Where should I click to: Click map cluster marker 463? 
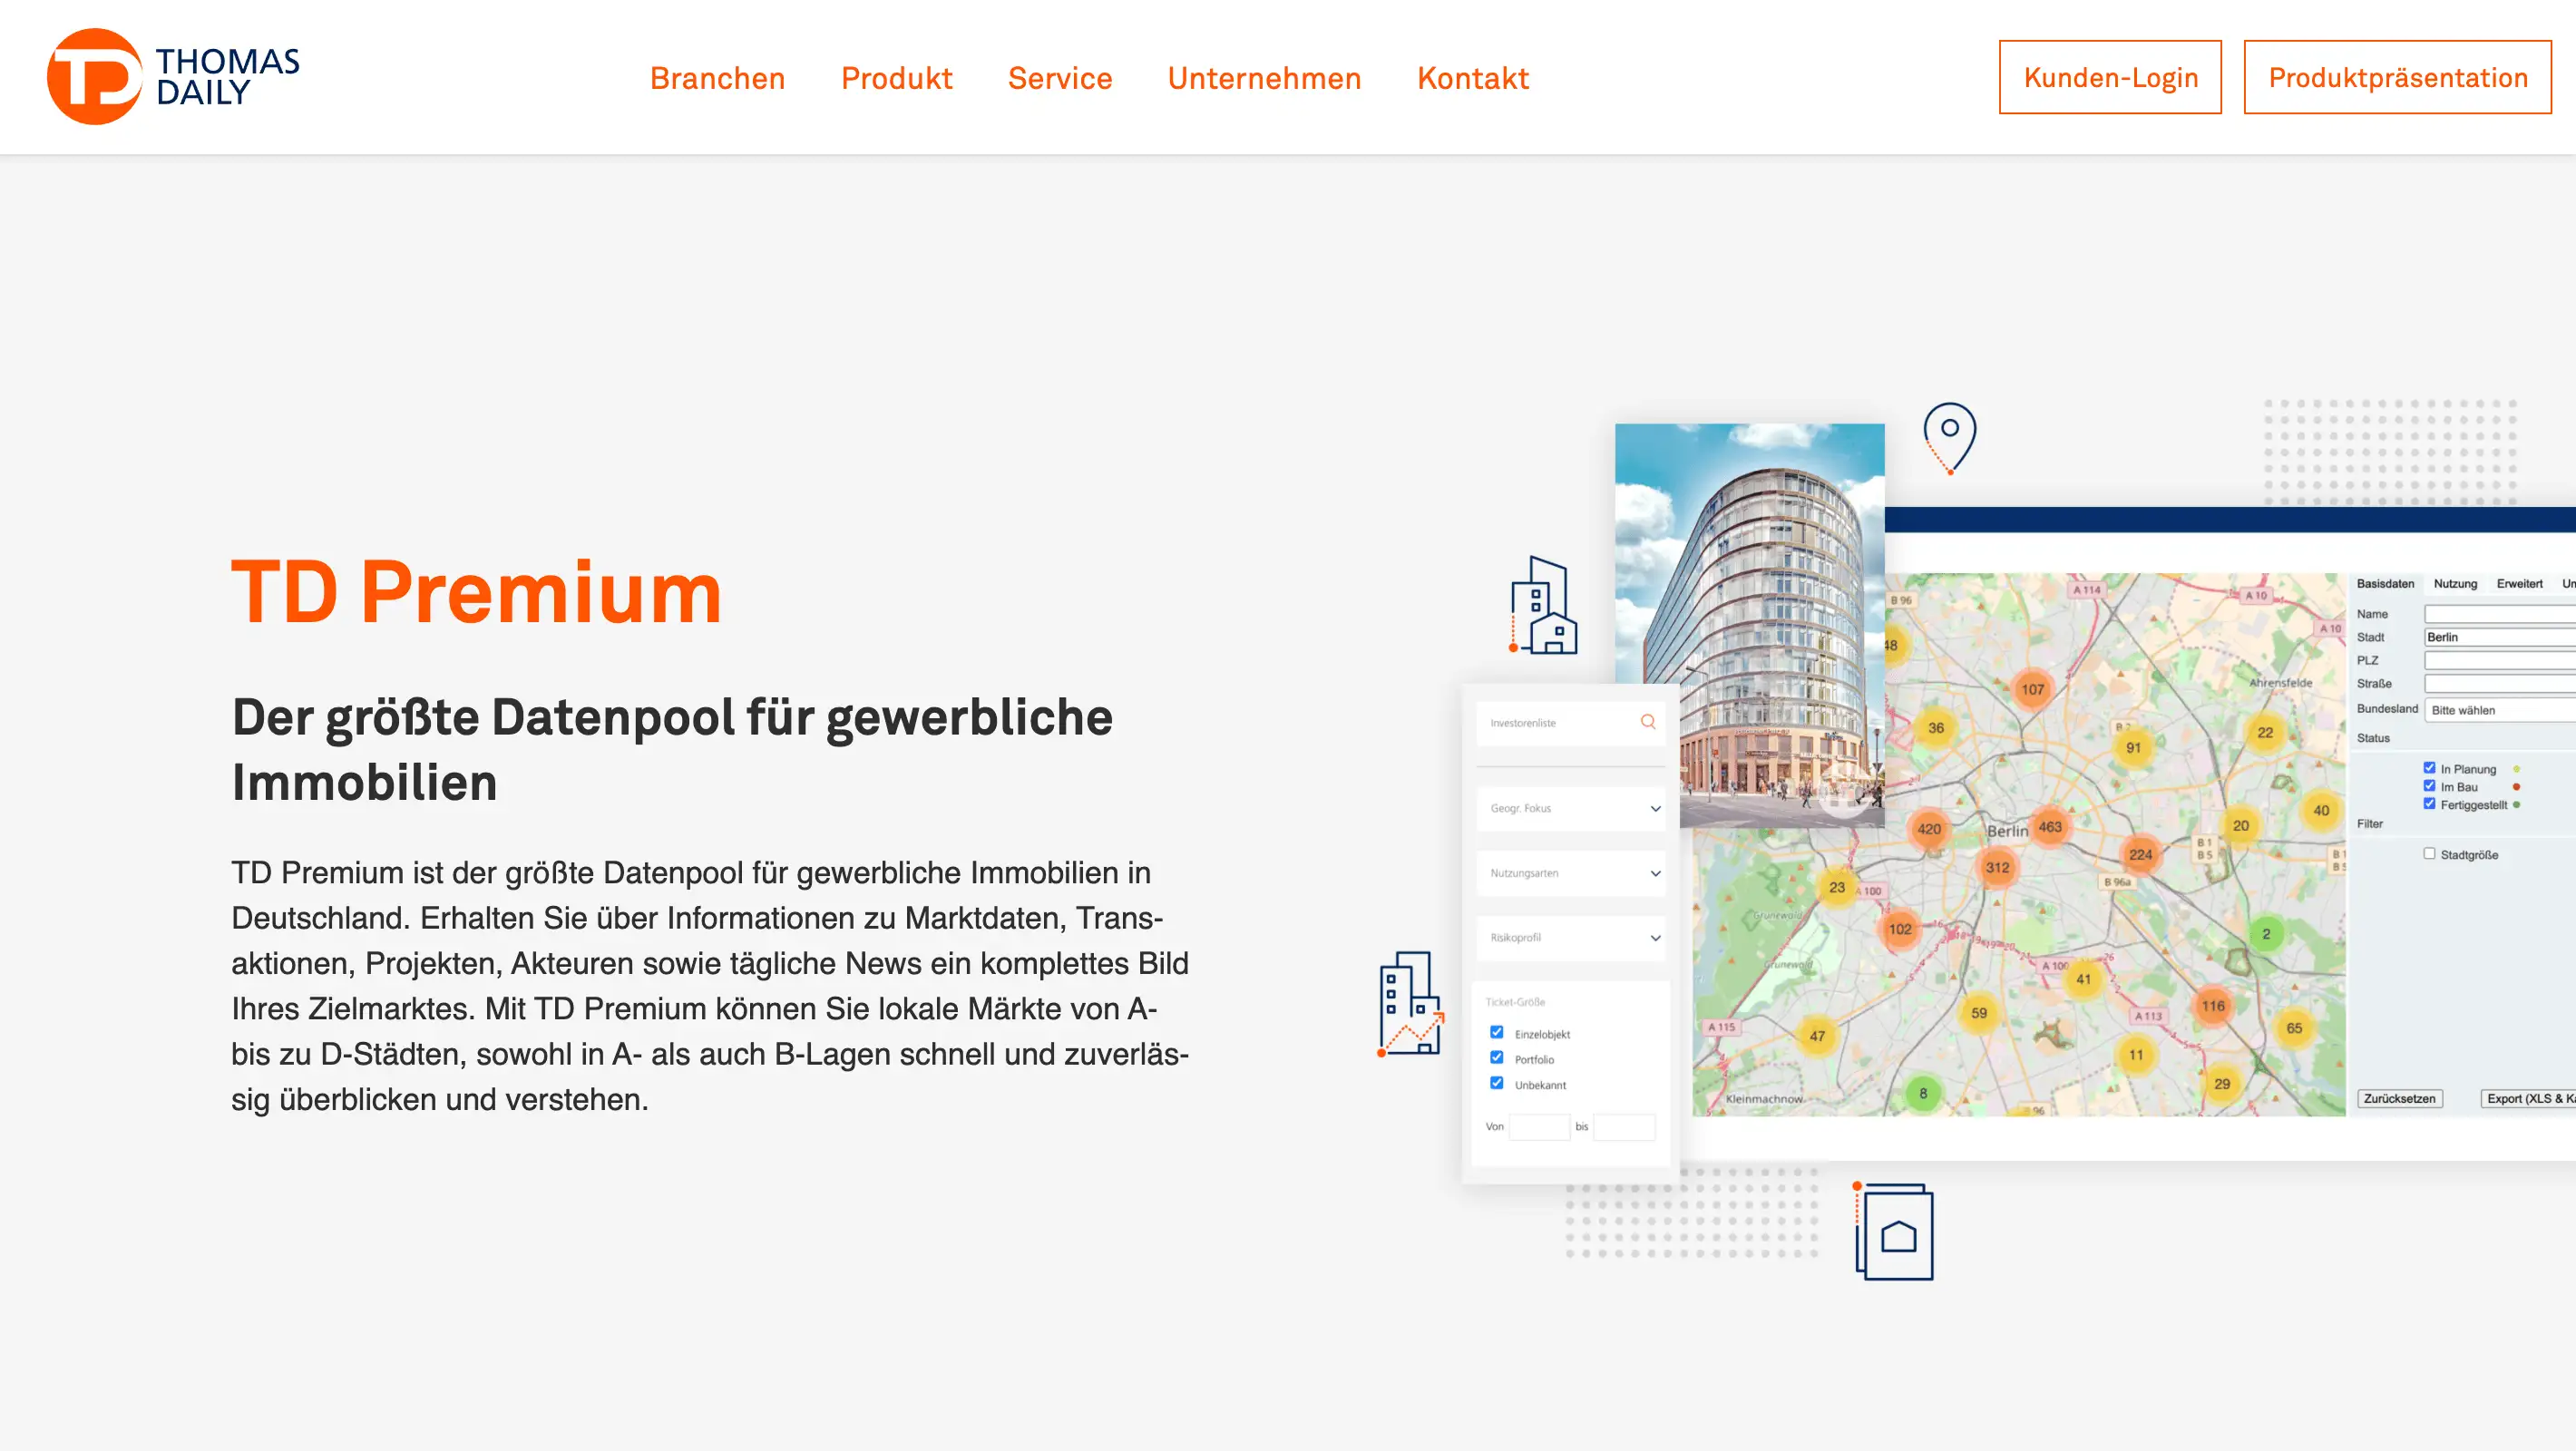(2050, 827)
